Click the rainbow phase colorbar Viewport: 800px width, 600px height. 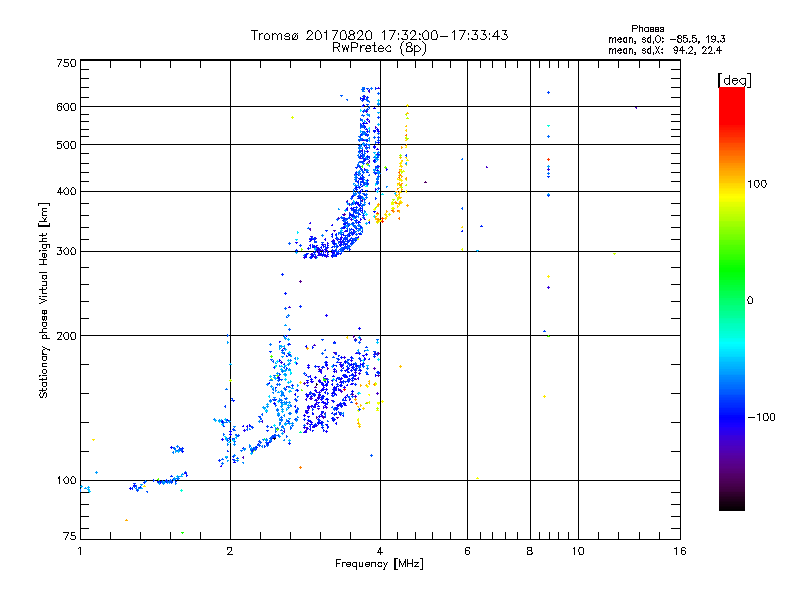pos(732,298)
